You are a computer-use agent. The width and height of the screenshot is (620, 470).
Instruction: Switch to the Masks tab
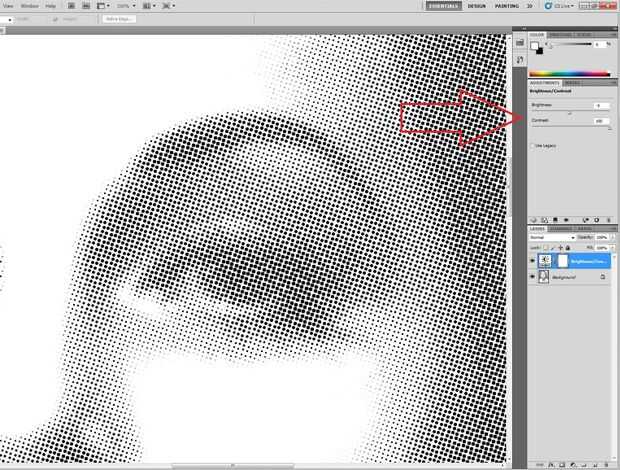(x=573, y=83)
